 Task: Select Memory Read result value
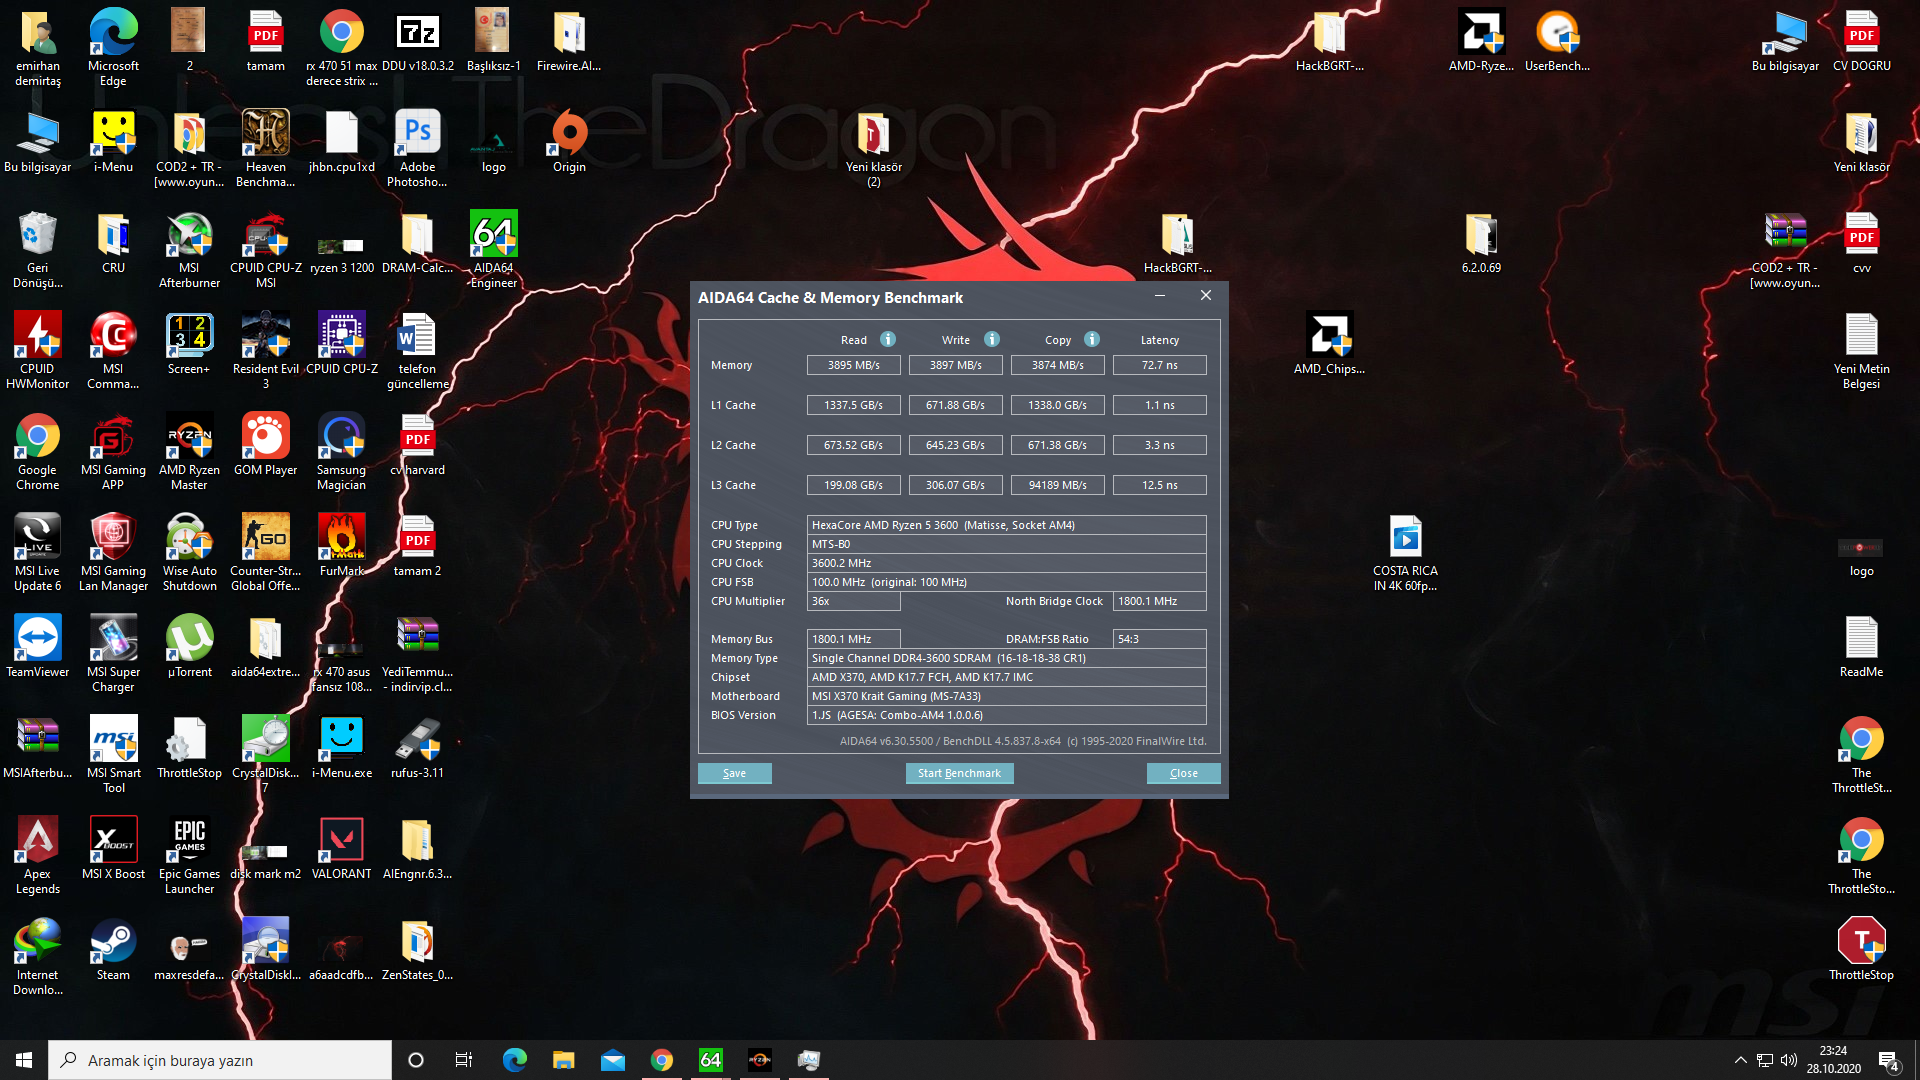coord(853,364)
